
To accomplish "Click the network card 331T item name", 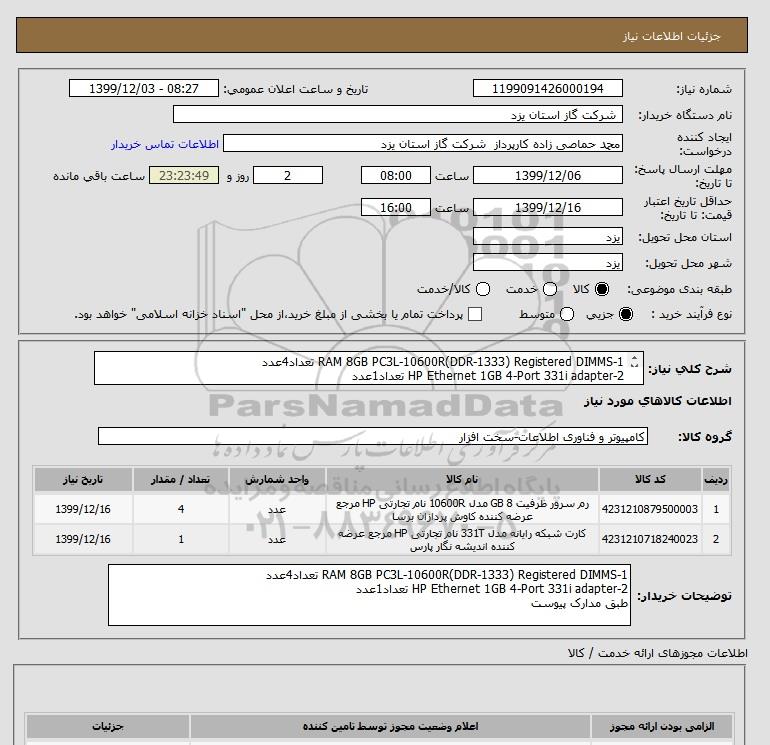I will coord(462,540).
